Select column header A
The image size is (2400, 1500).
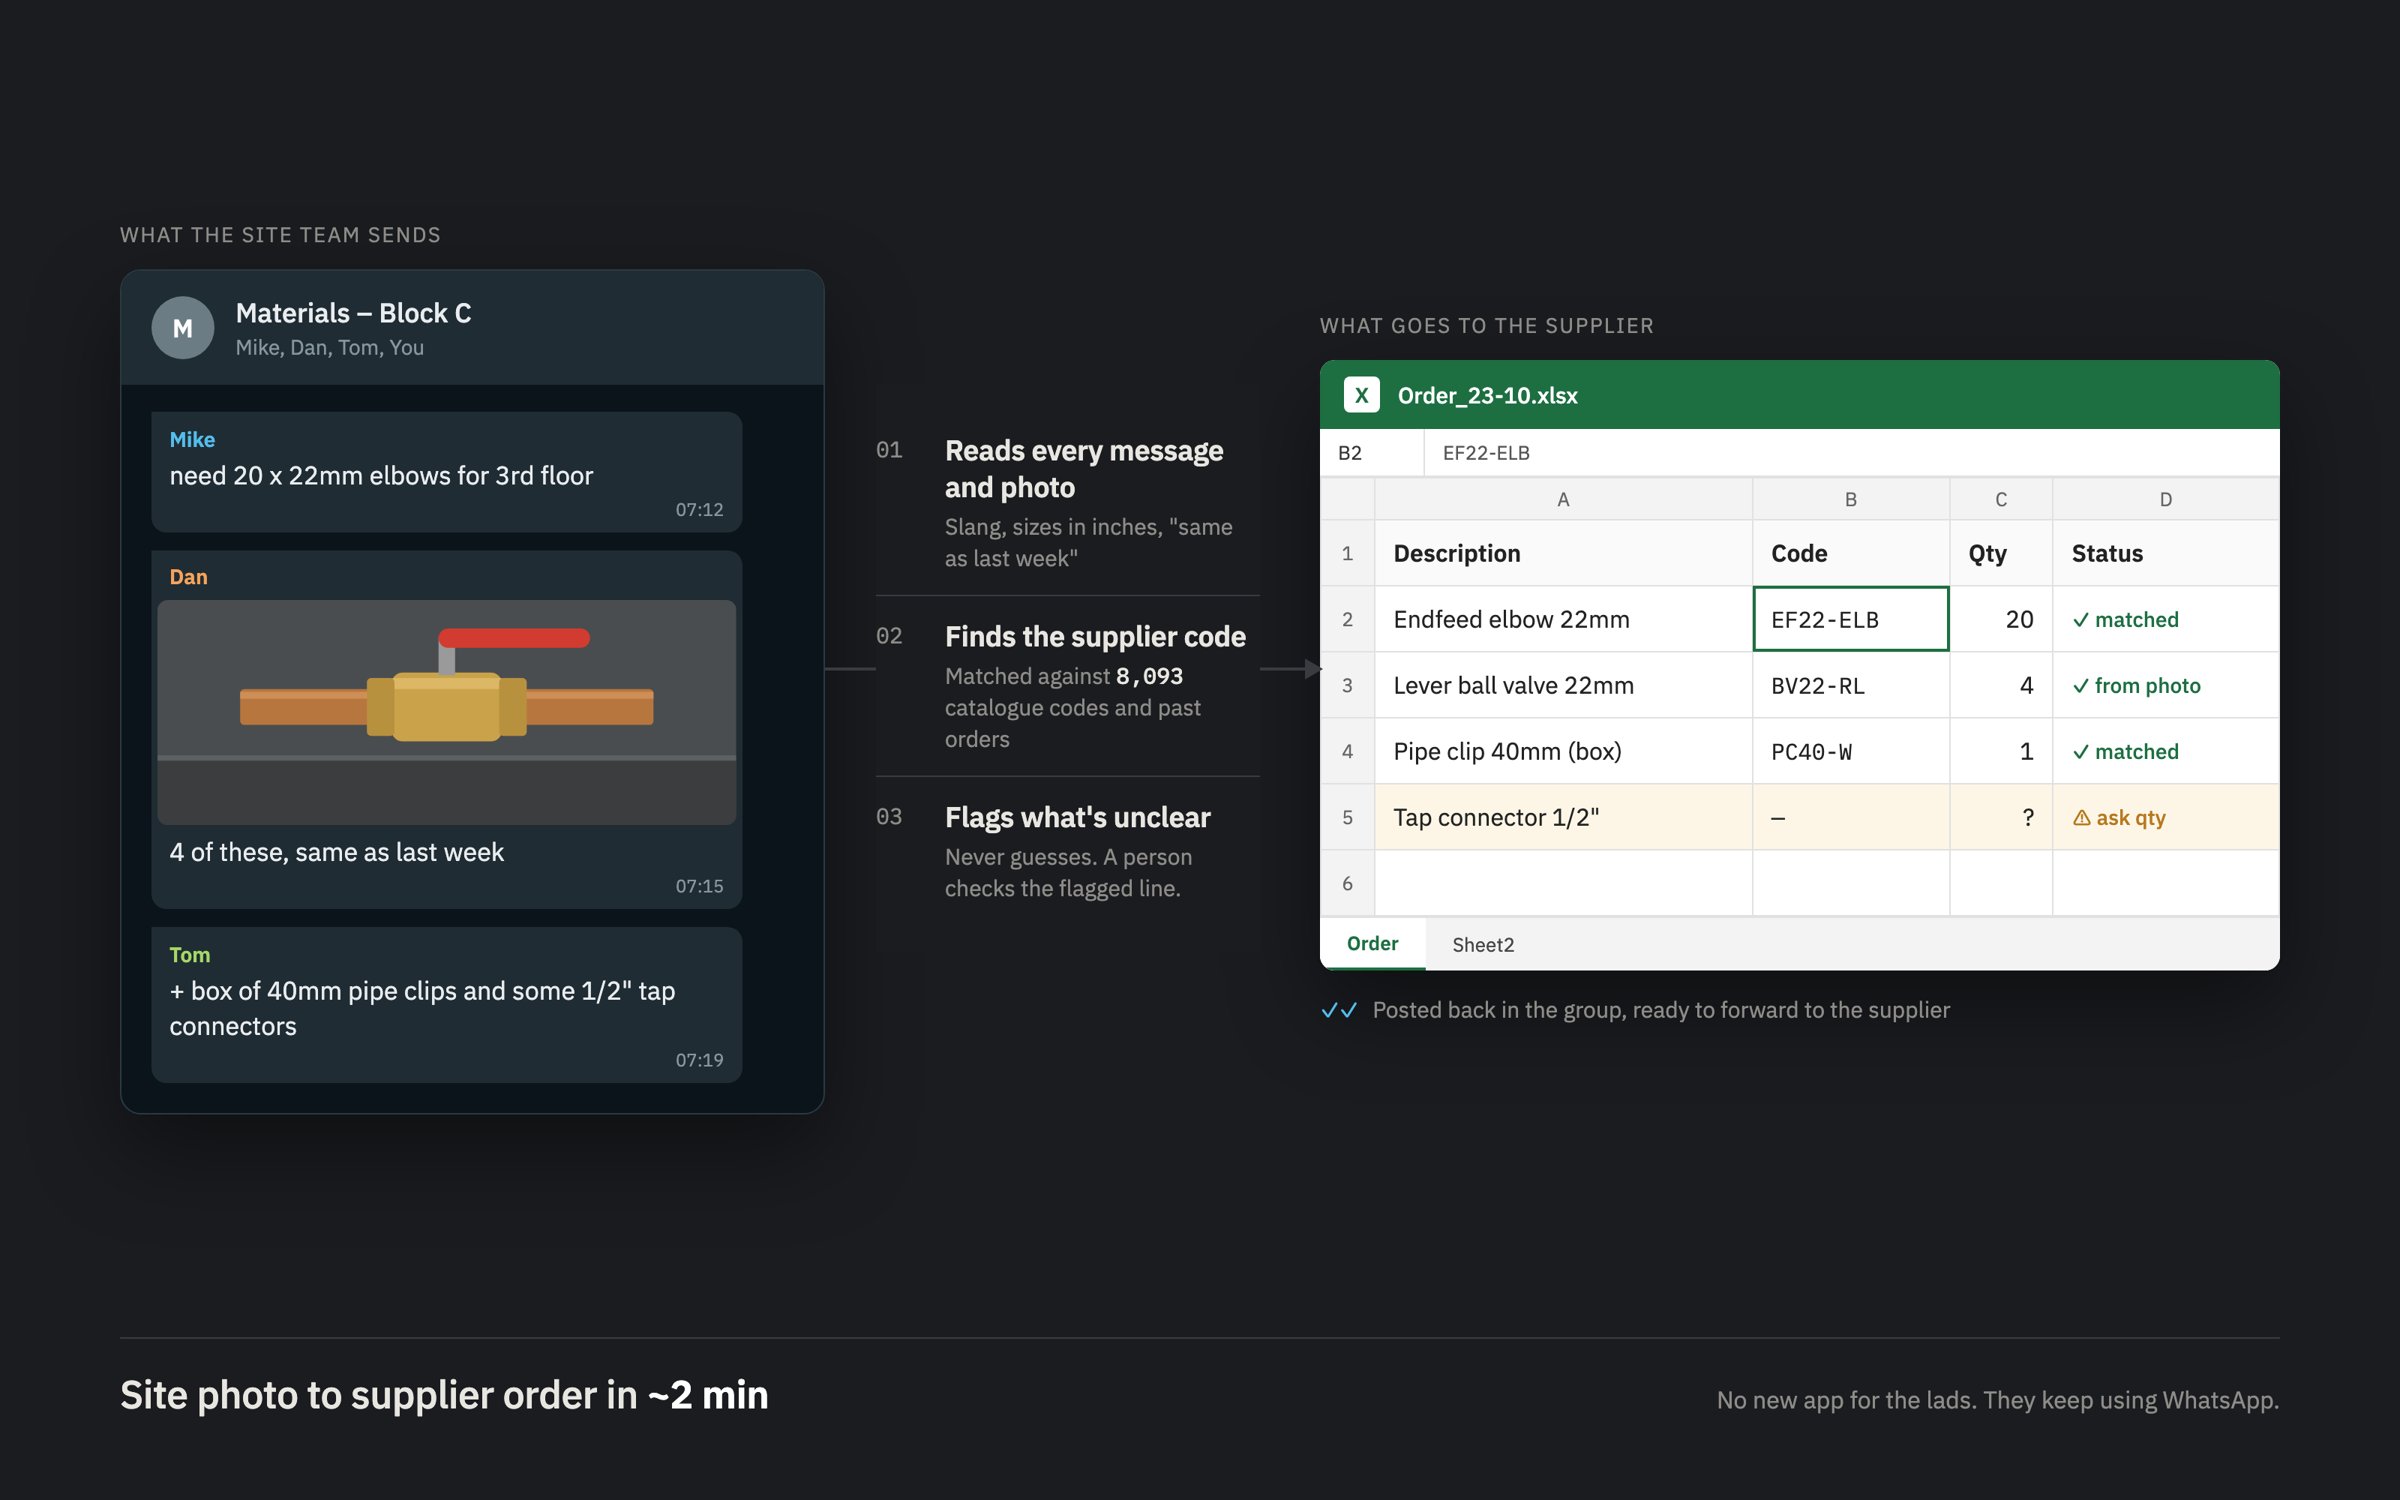pyautogui.click(x=1563, y=499)
